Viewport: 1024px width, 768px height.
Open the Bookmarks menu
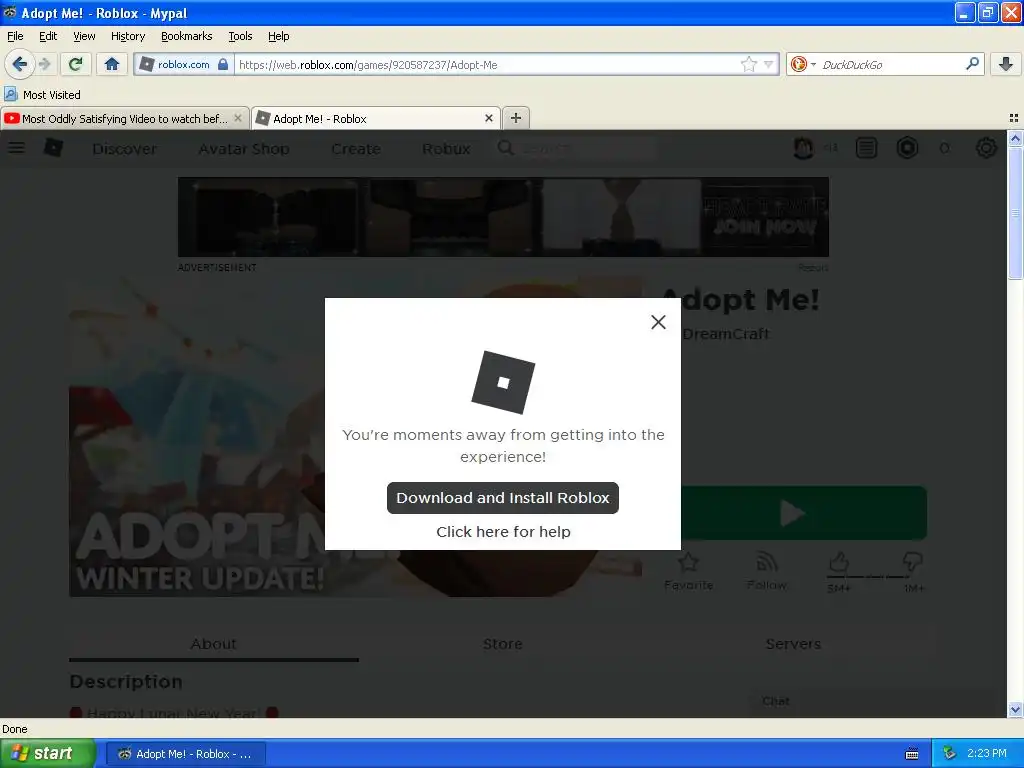pos(186,36)
